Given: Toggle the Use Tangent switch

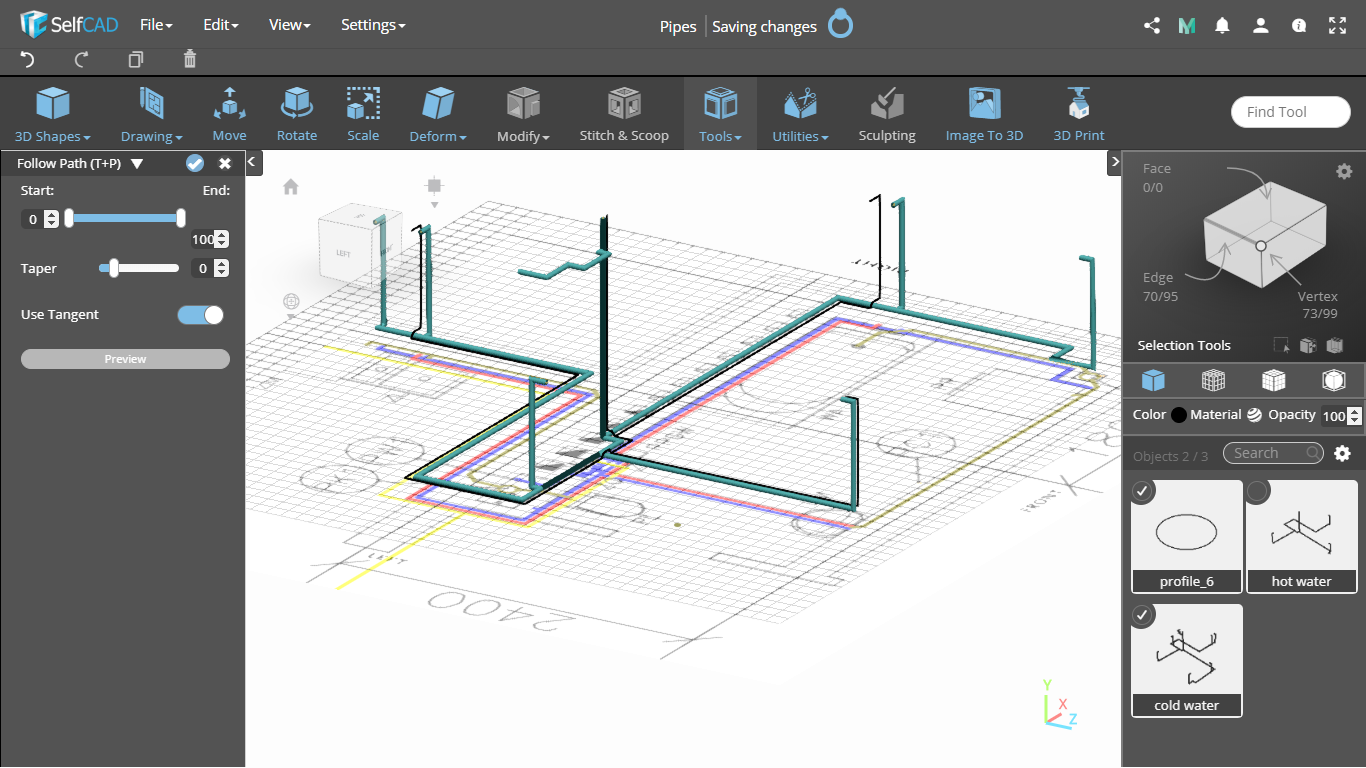Looking at the screenshot, I should click(x=201, y=315).
